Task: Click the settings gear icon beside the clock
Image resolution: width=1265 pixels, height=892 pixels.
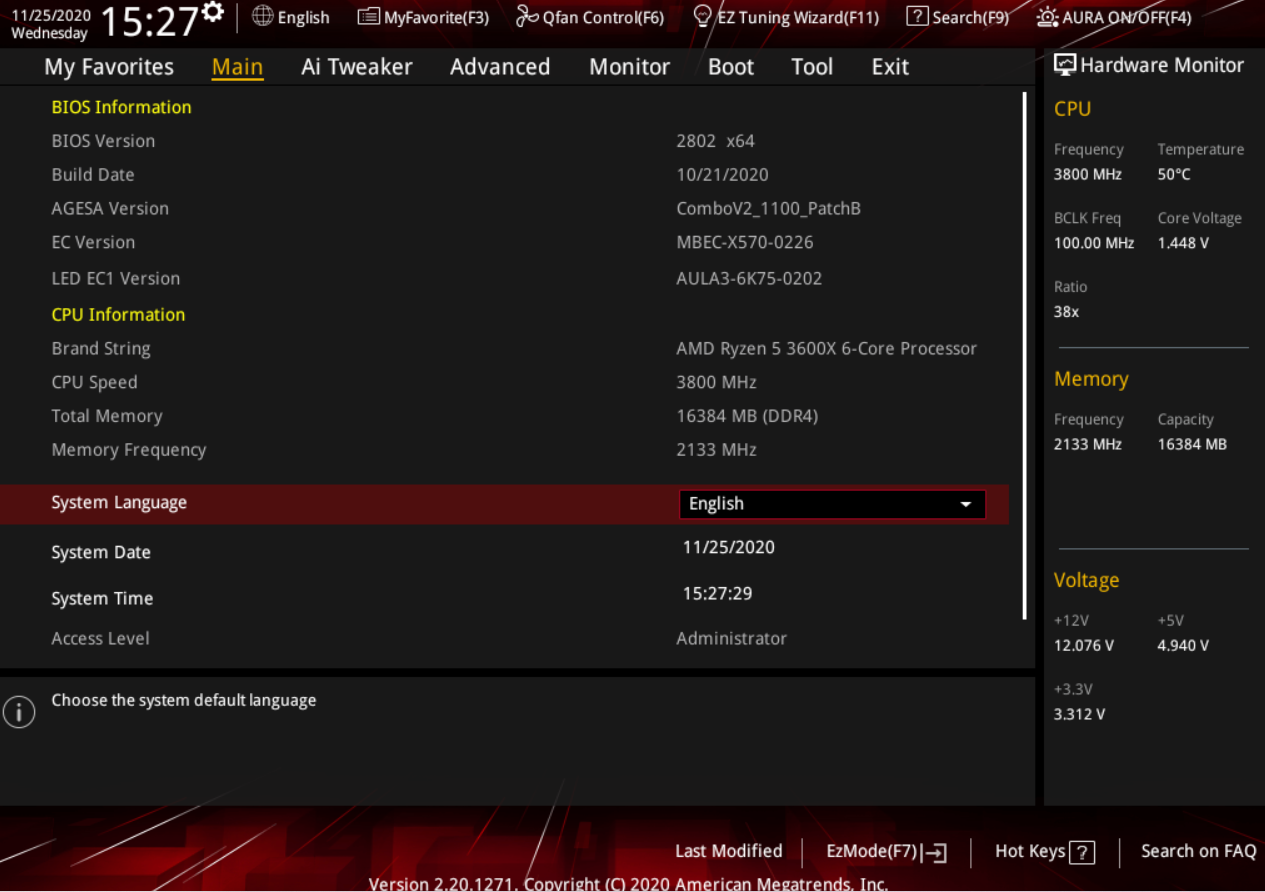Action: coord(212,12)
